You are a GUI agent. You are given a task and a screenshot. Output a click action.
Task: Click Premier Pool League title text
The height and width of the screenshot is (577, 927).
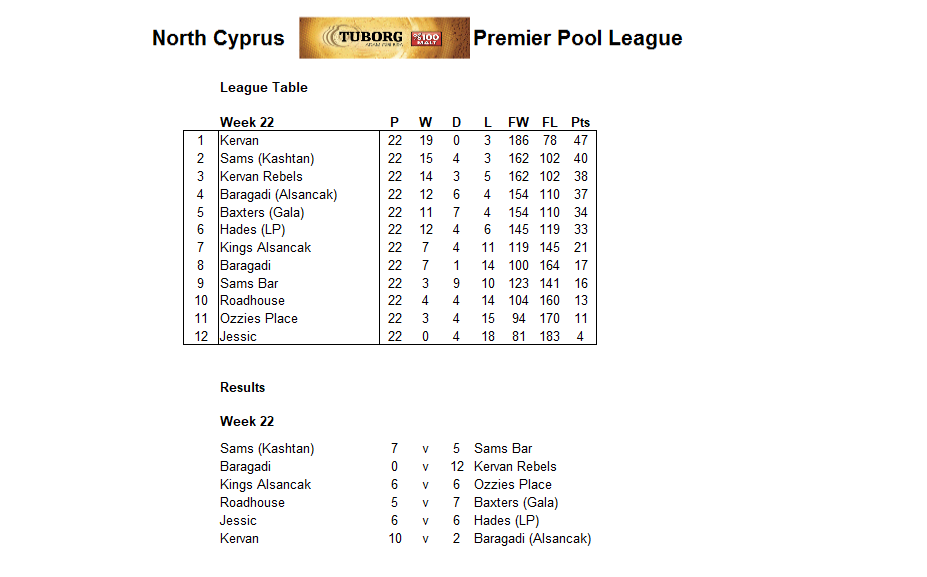point(578,38)
